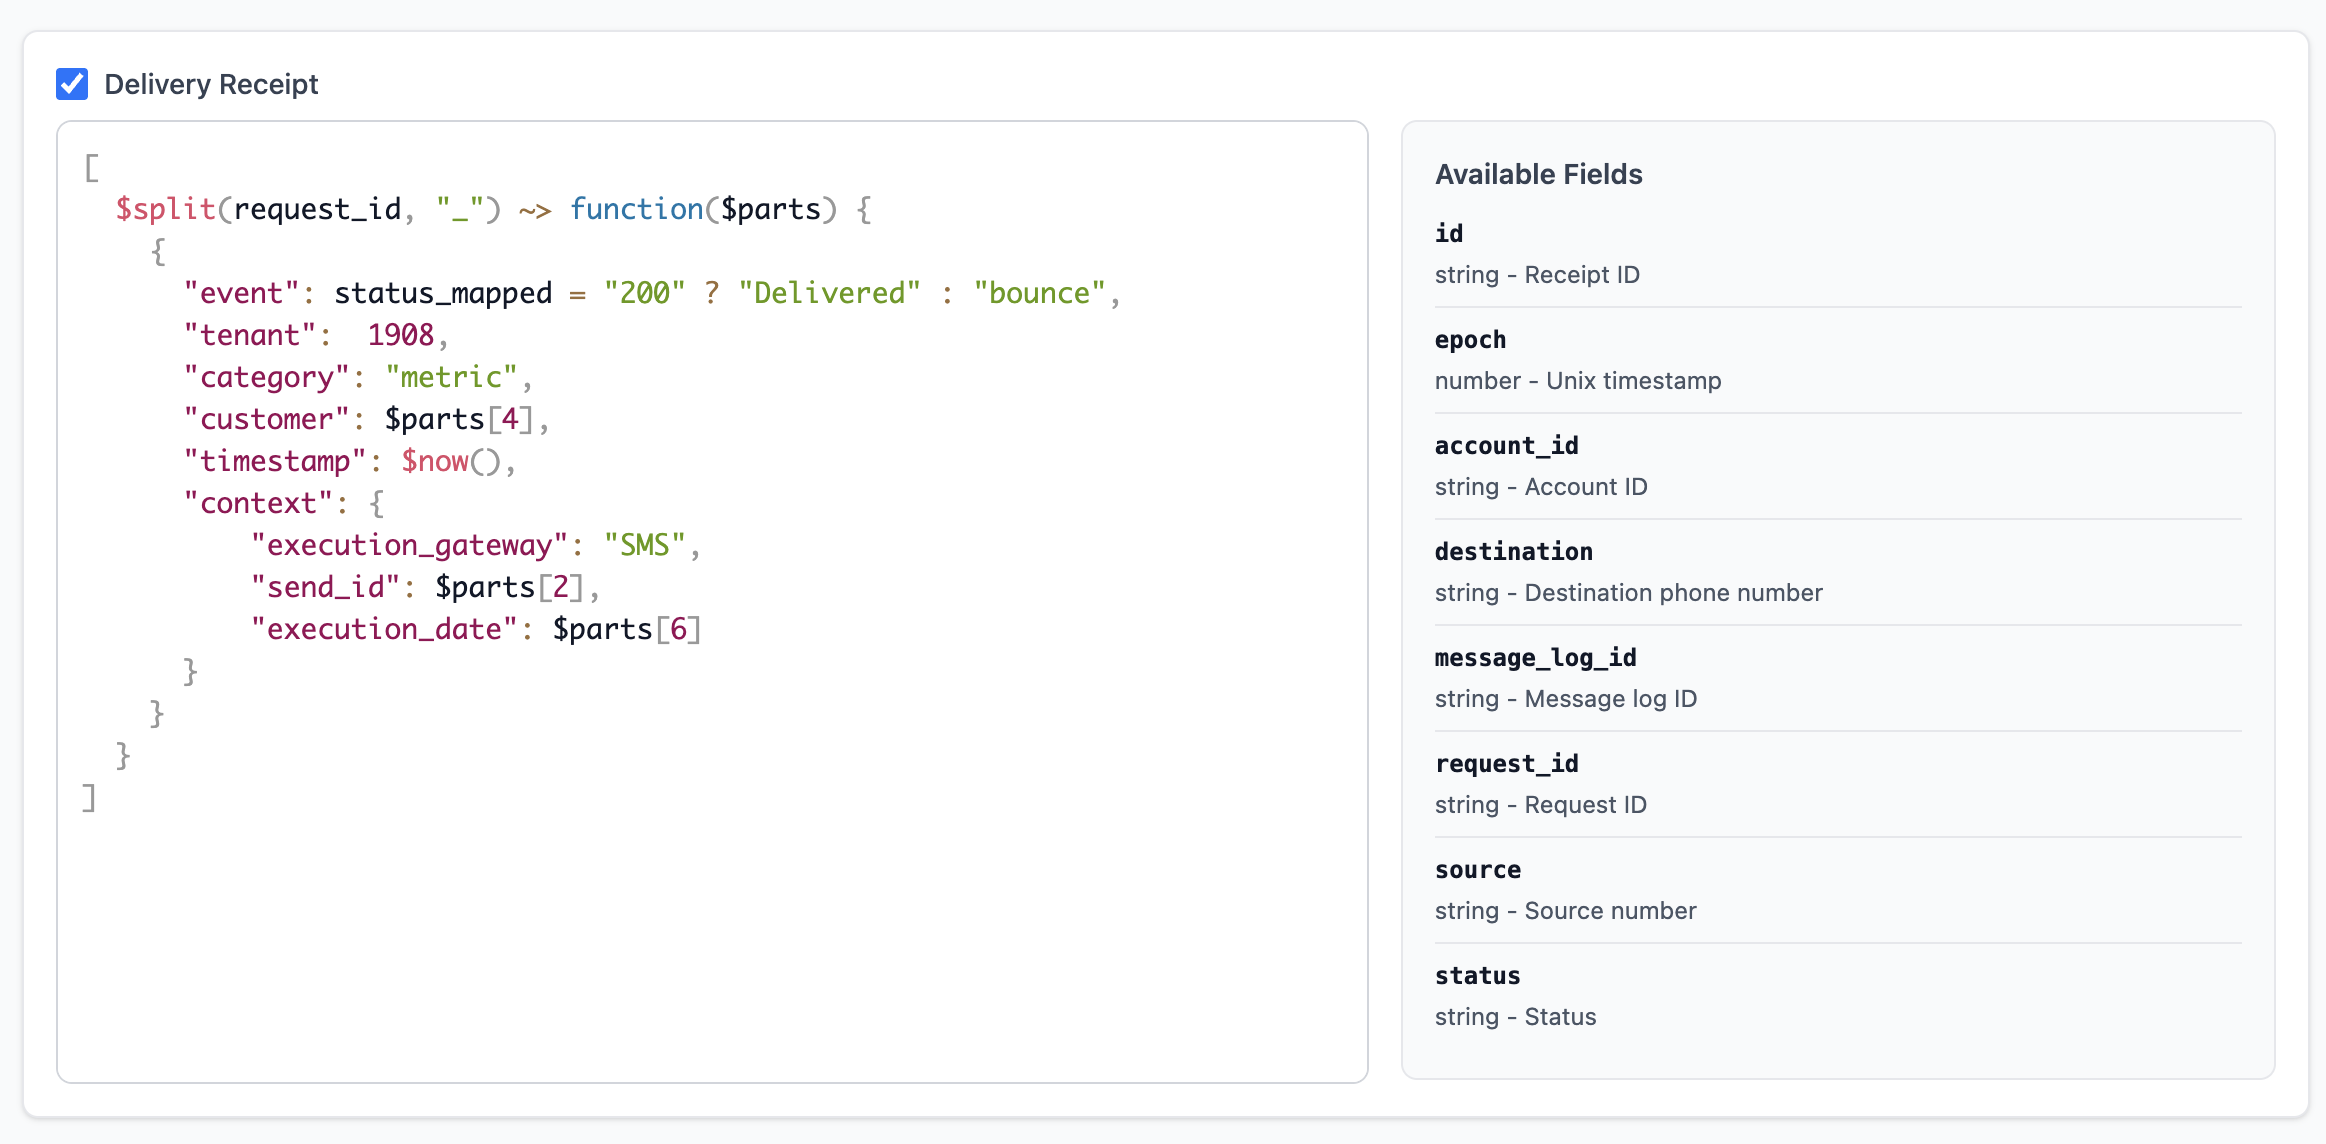Click the closing bracket at the code end
The height and width of the screenshot is (1144, 2326).
89,797
